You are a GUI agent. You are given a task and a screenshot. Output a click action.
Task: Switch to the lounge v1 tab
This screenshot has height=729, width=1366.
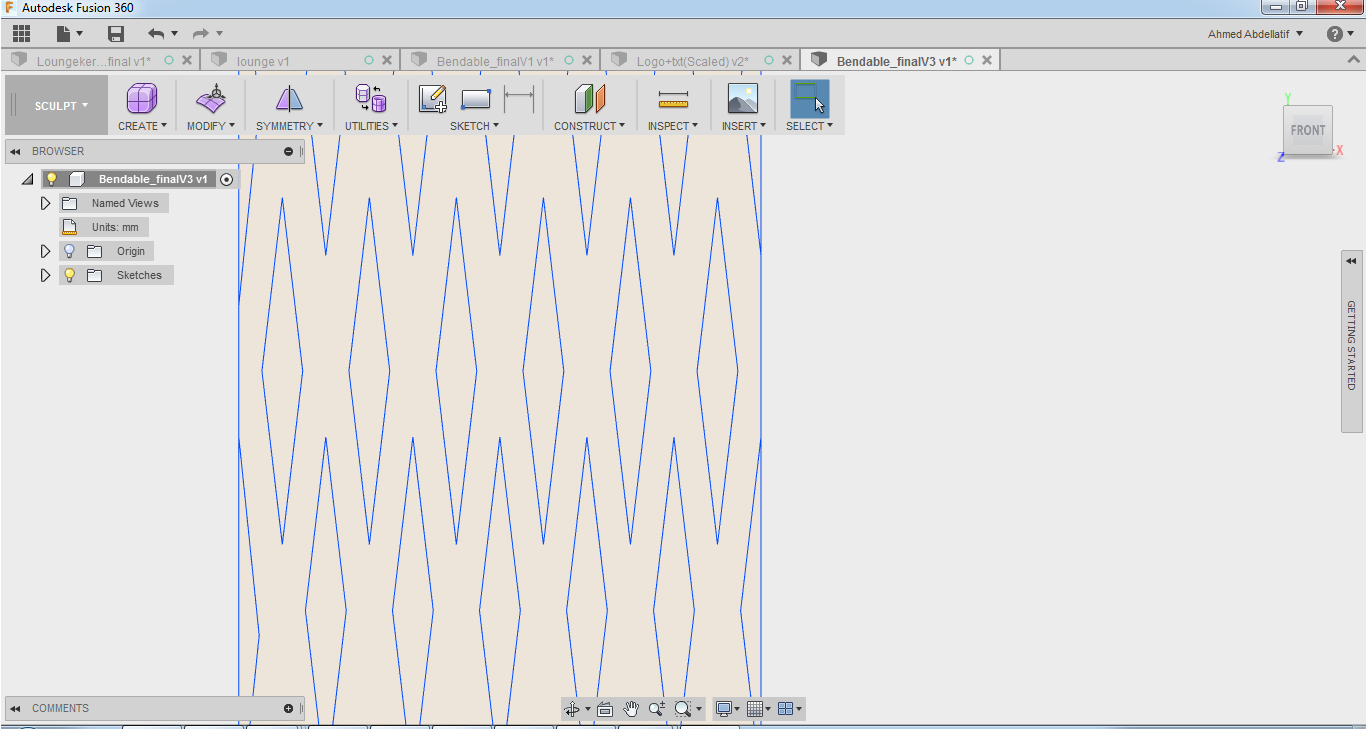click(x=264, y=61)
